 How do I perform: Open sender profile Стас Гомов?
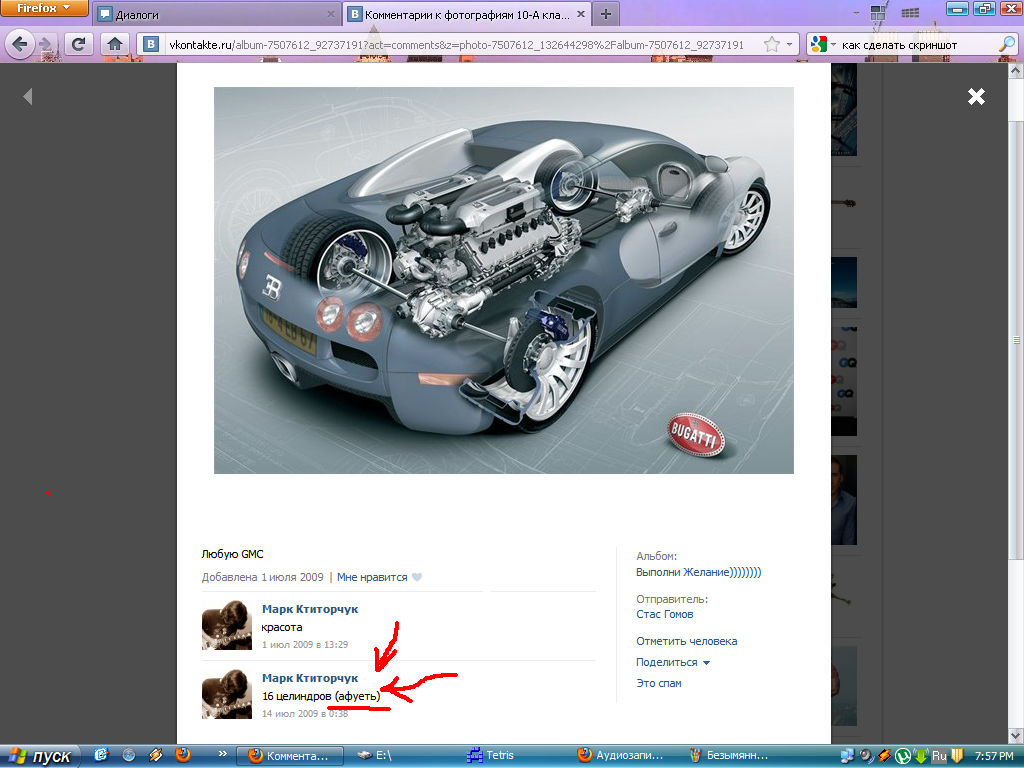click(664, 615)
